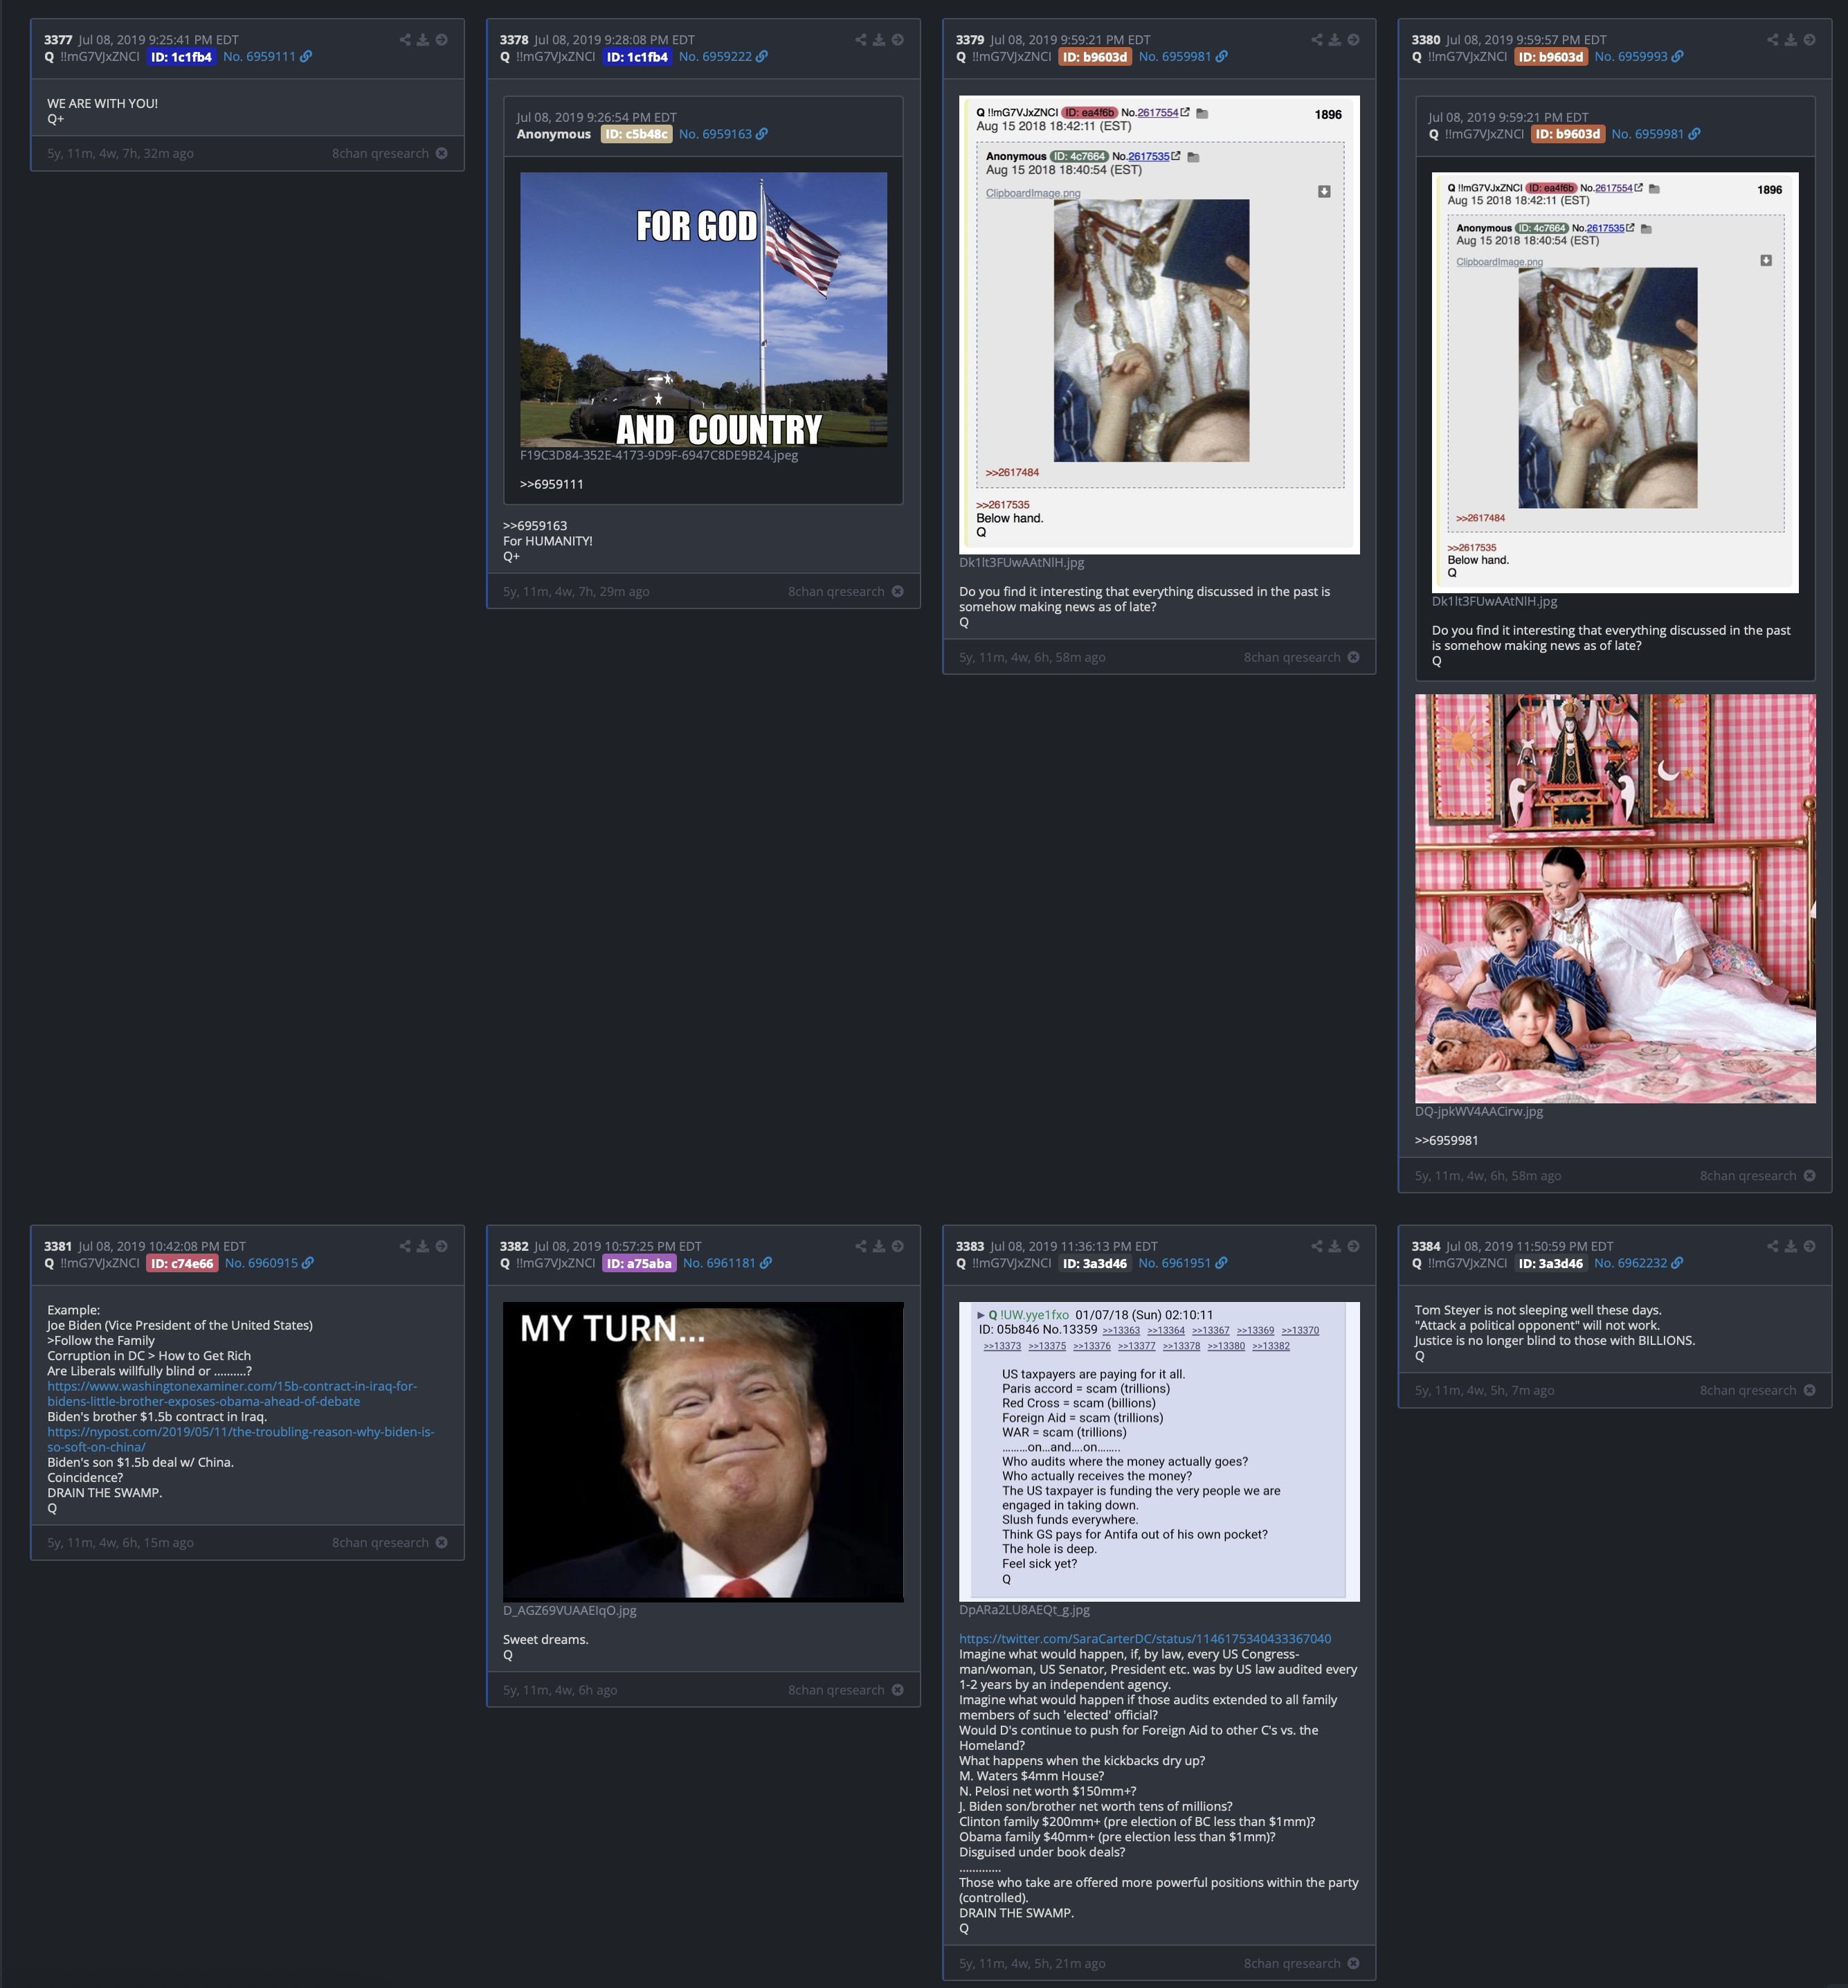1848x1988 pixels.
Task: Click the download icon on post 3384
Action: 1791,1246
